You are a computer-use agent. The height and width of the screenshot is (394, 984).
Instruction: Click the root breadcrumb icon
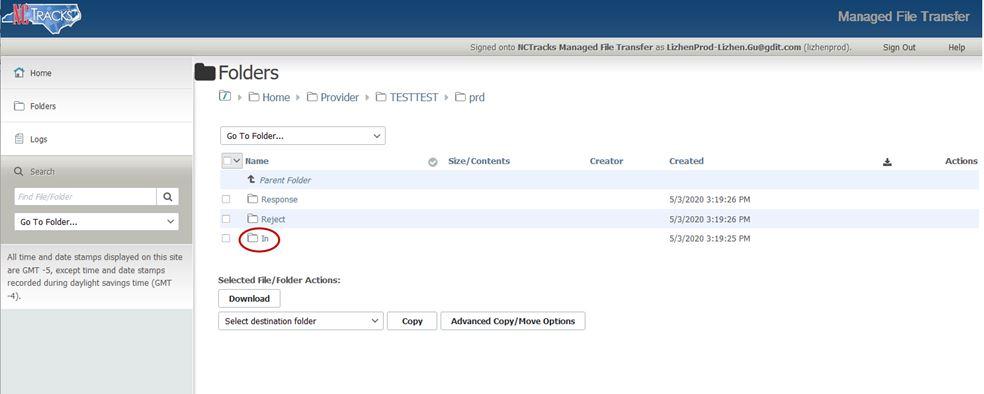coord(225,96)
